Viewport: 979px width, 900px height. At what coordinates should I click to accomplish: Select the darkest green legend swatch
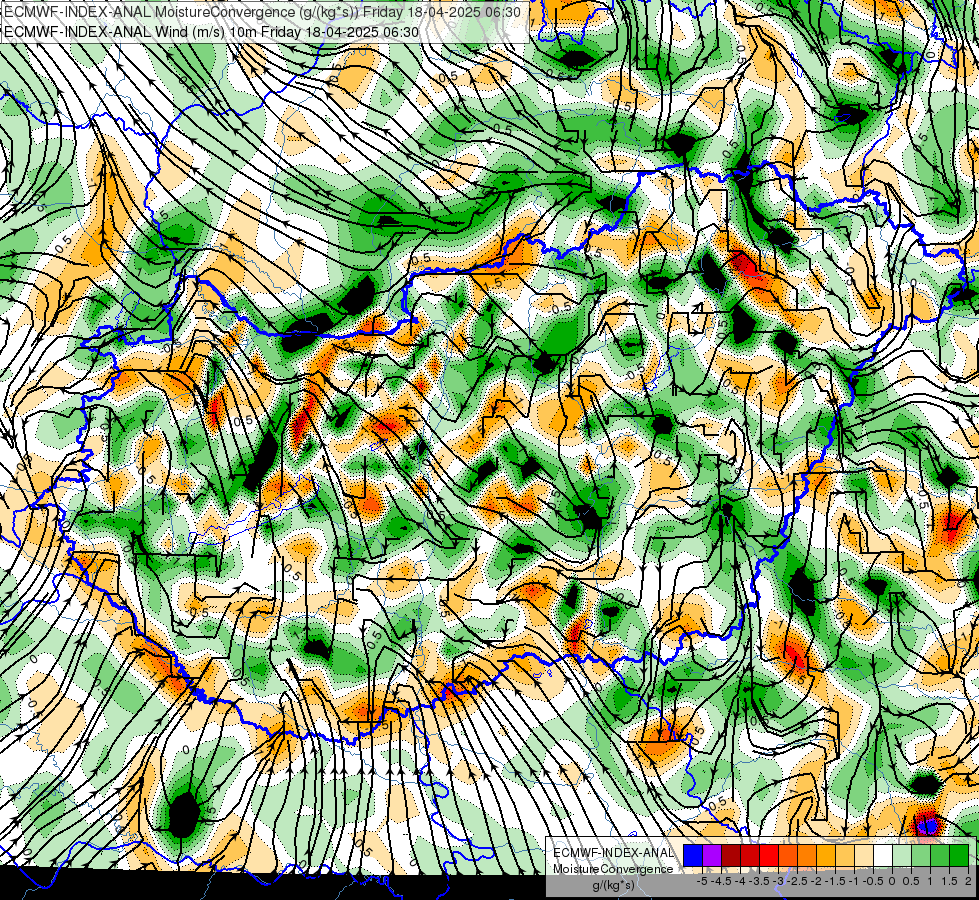coord(959,855)
